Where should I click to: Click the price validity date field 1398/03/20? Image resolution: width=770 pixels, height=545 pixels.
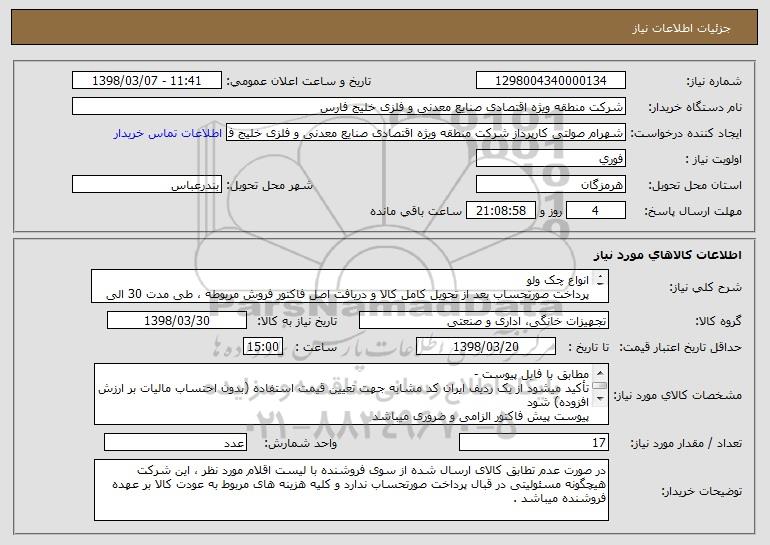[x=486, y=347]
